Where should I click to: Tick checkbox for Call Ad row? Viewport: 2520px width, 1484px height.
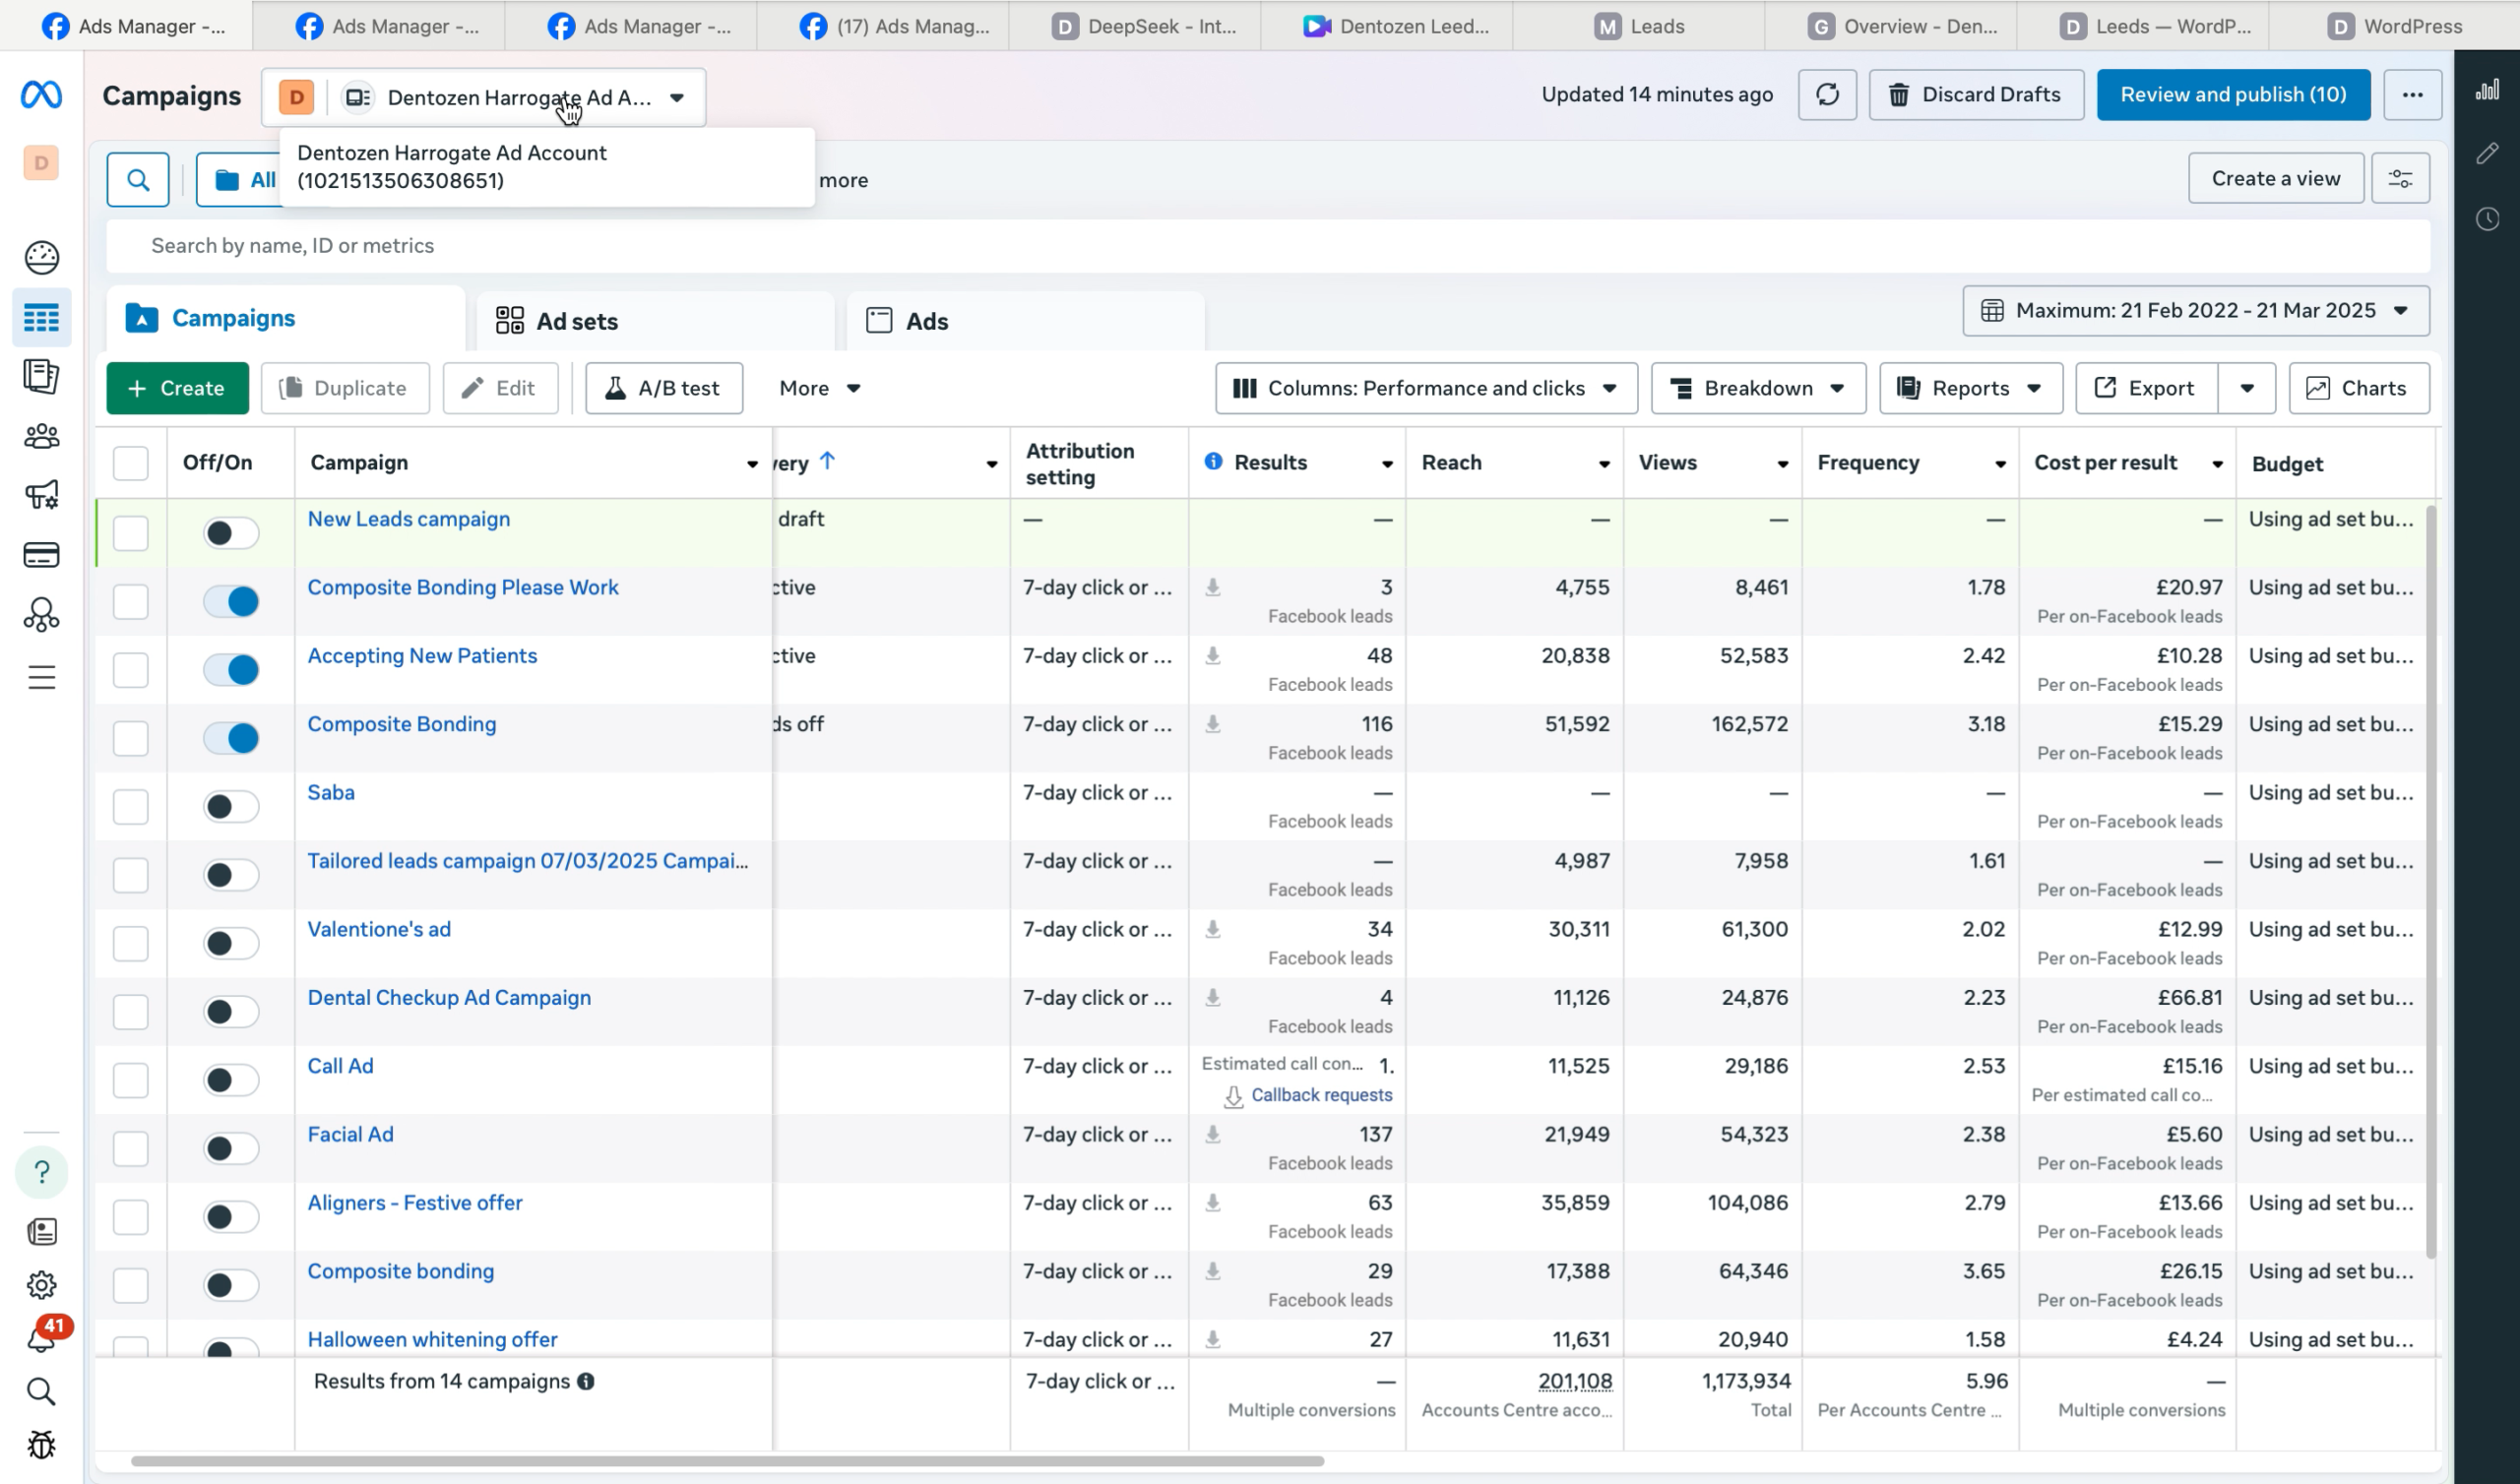[131, 1081]
